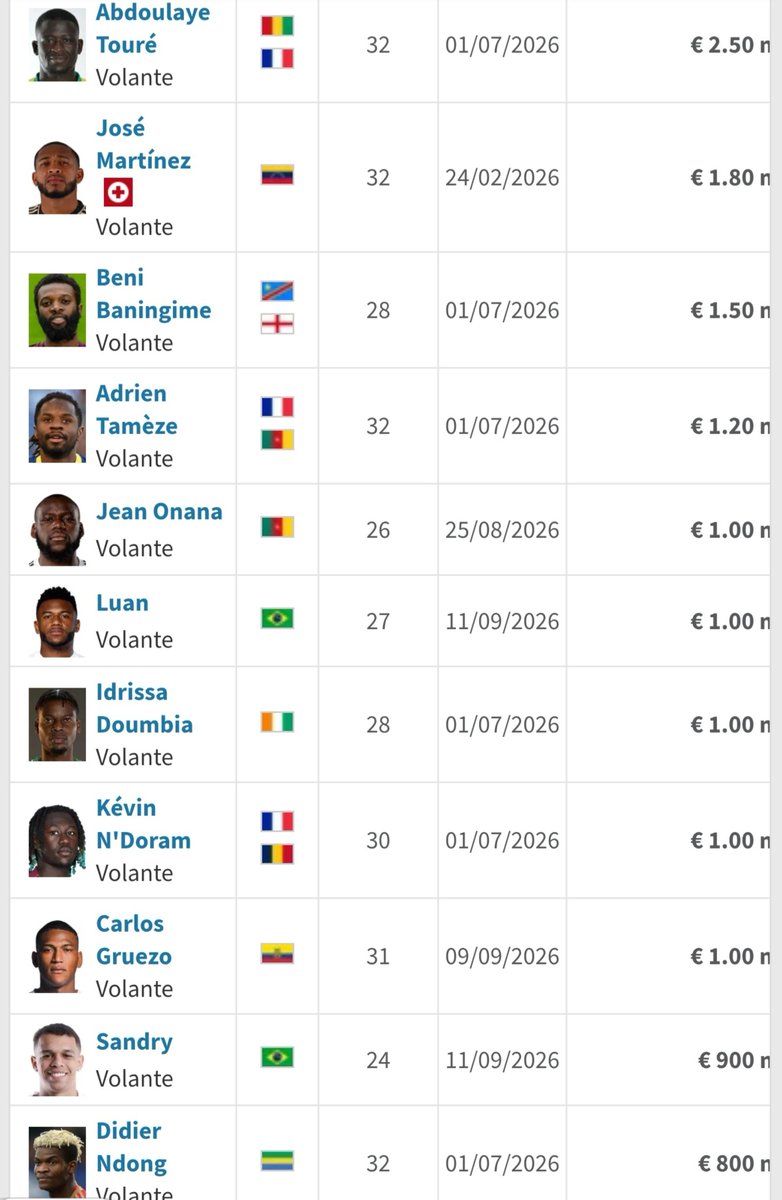Open the Kévin N'Doram player link

pos(143,824)
